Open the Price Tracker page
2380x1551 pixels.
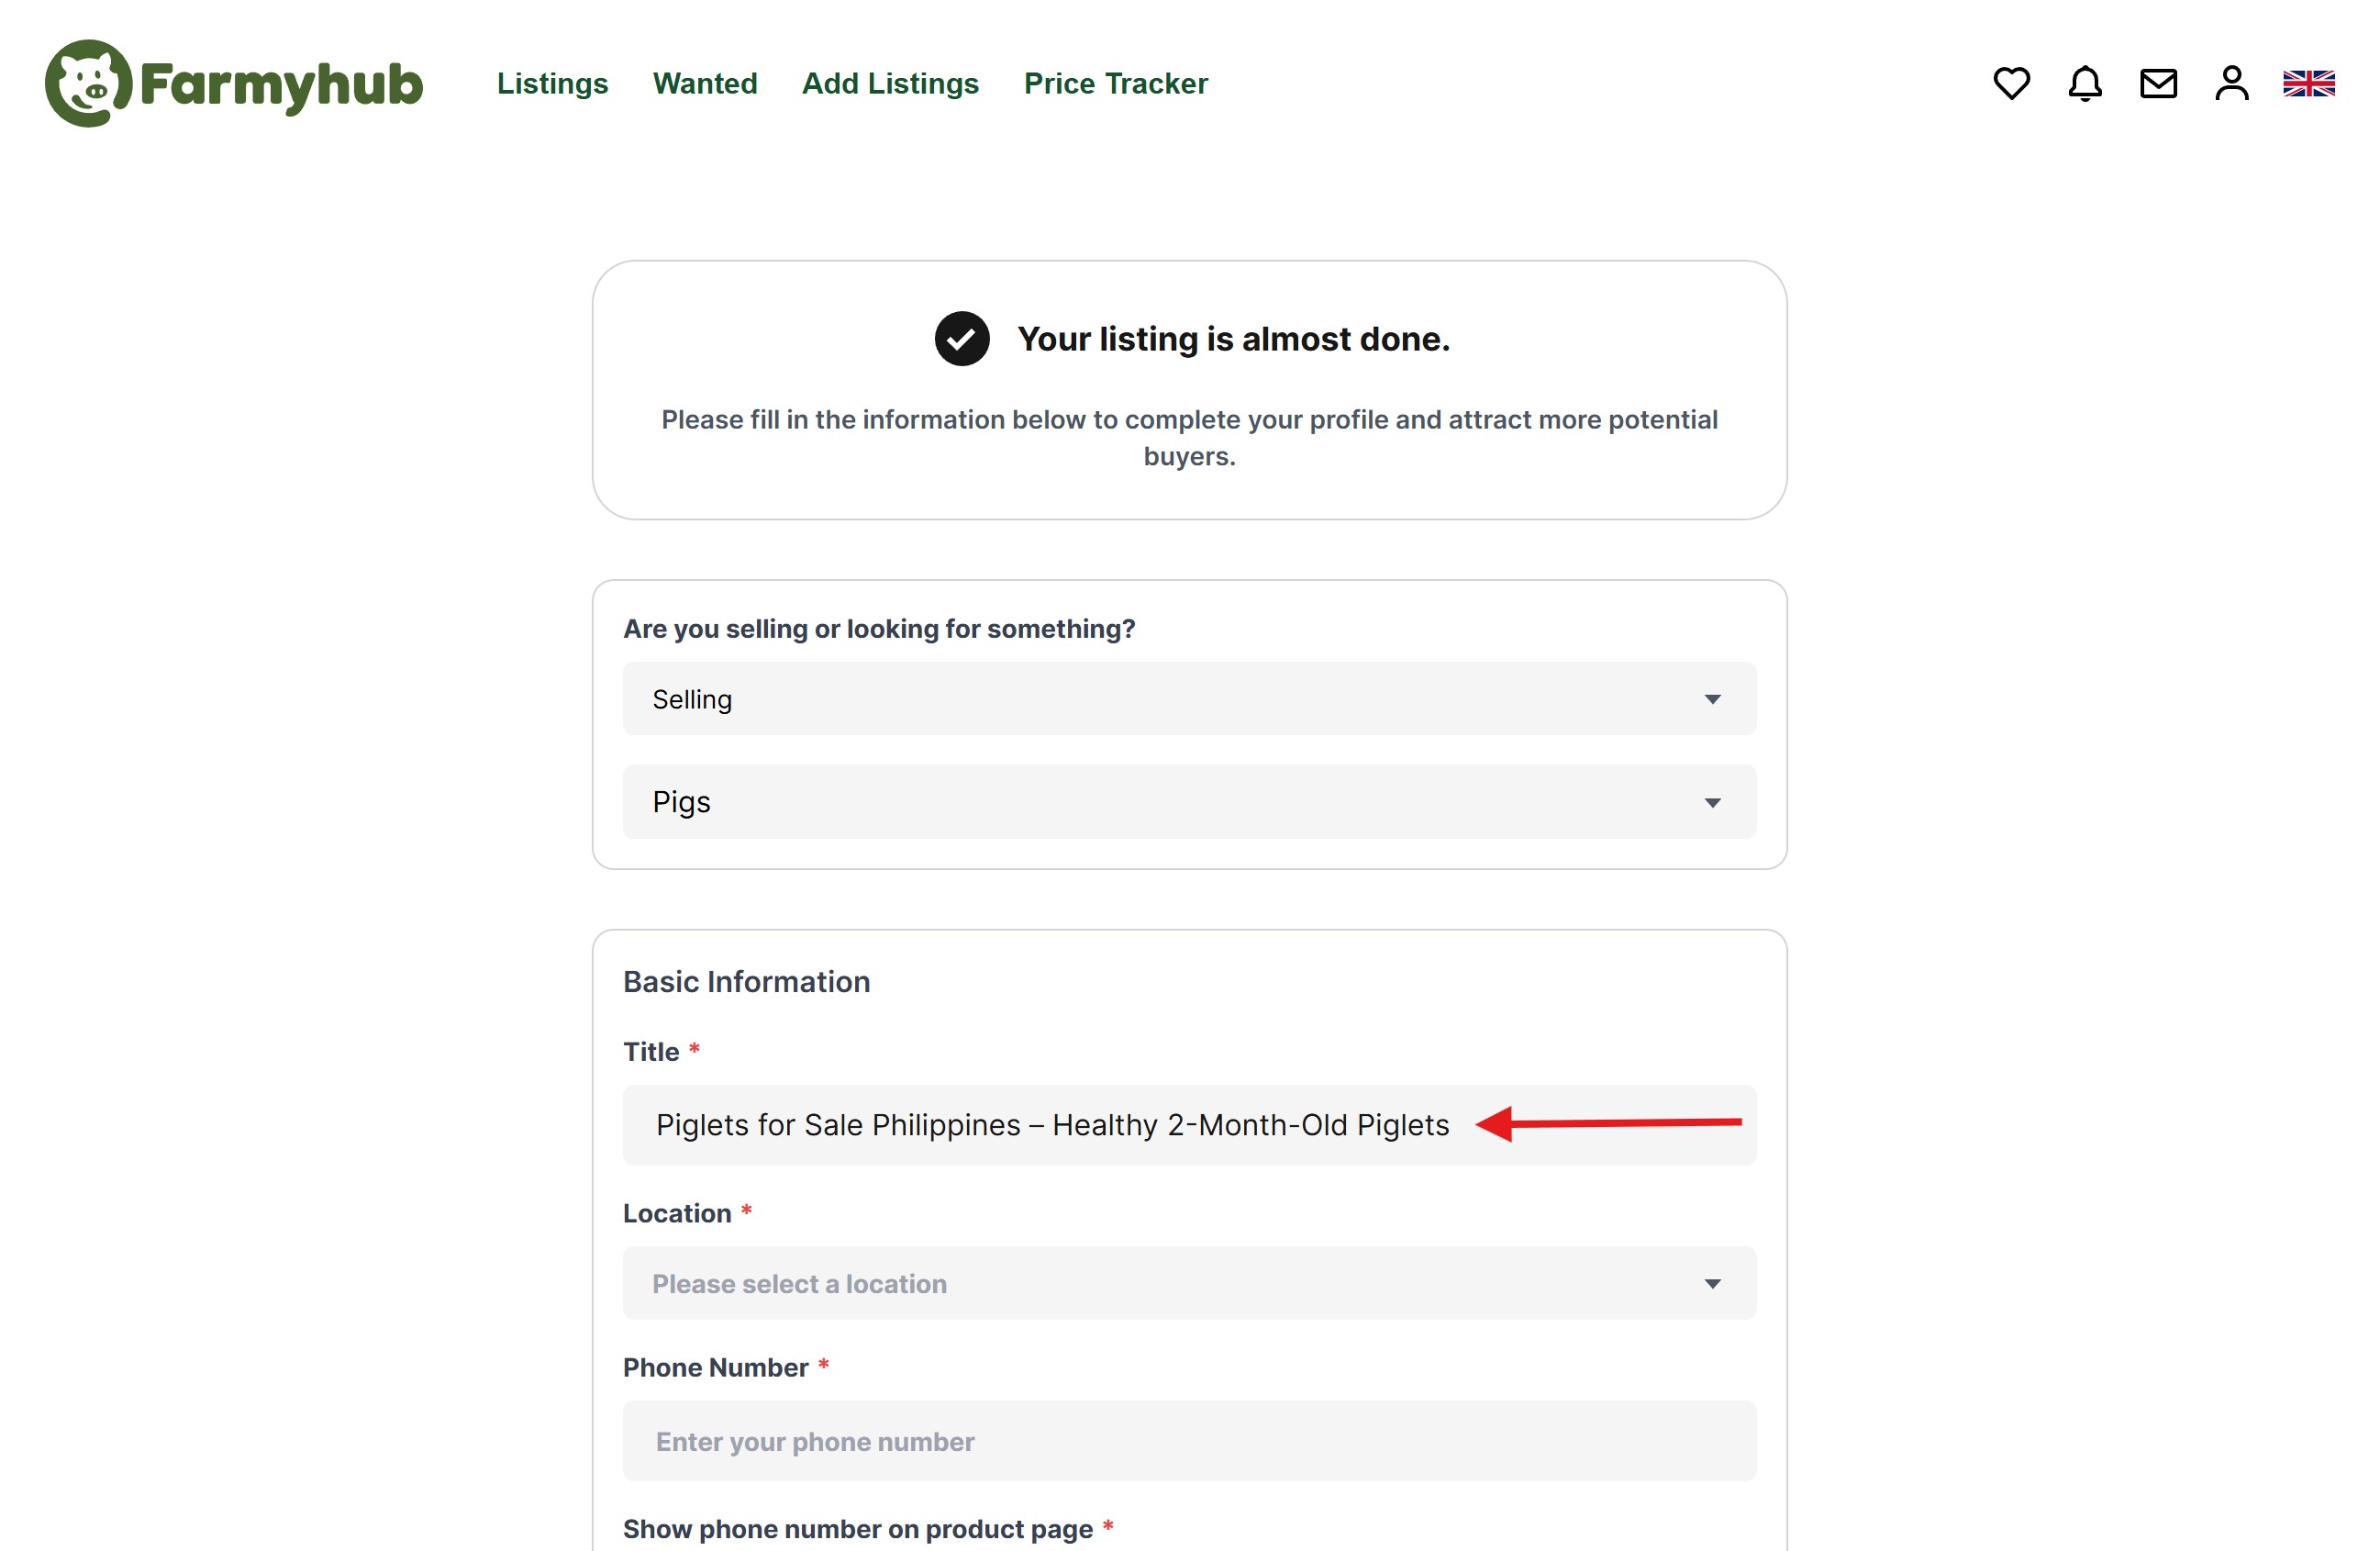1115,83
